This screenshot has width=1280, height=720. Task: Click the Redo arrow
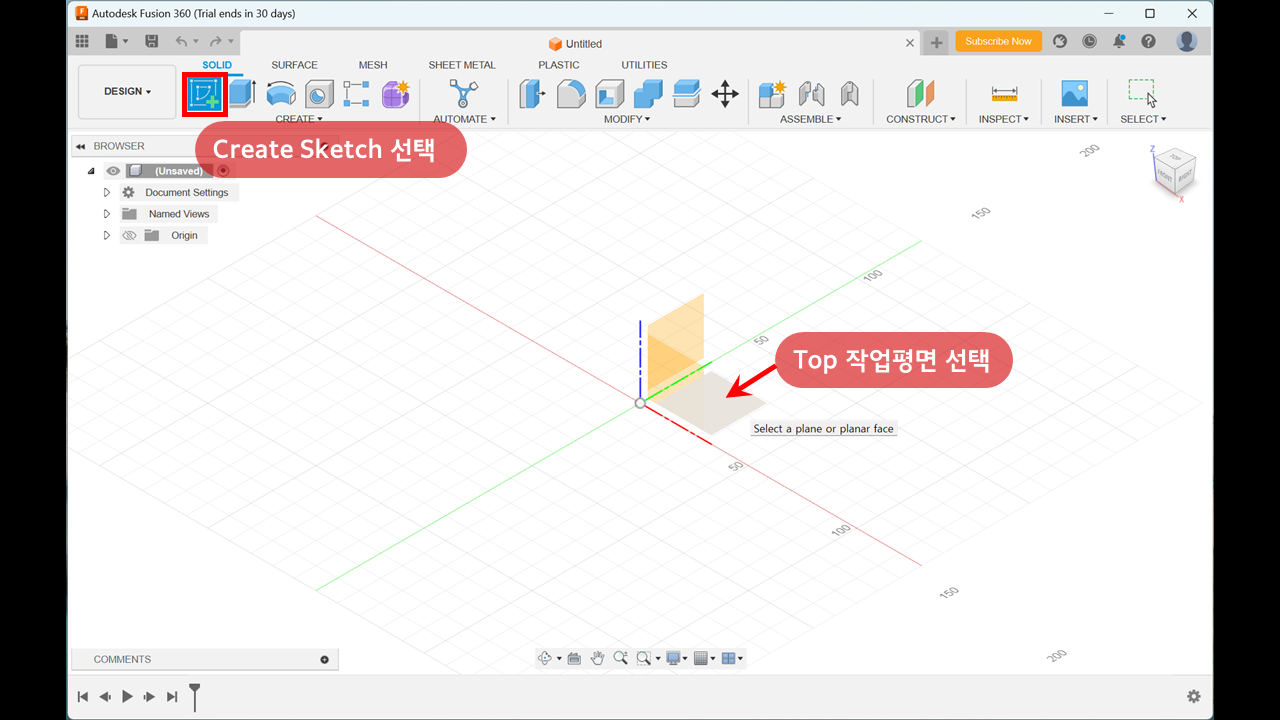click(x=216, y=41)
